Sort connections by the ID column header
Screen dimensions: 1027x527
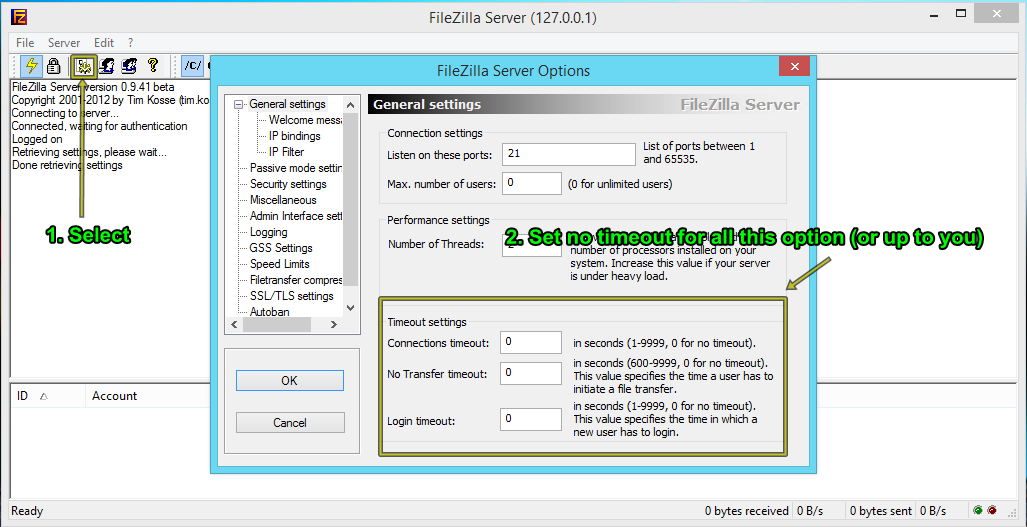48,396
